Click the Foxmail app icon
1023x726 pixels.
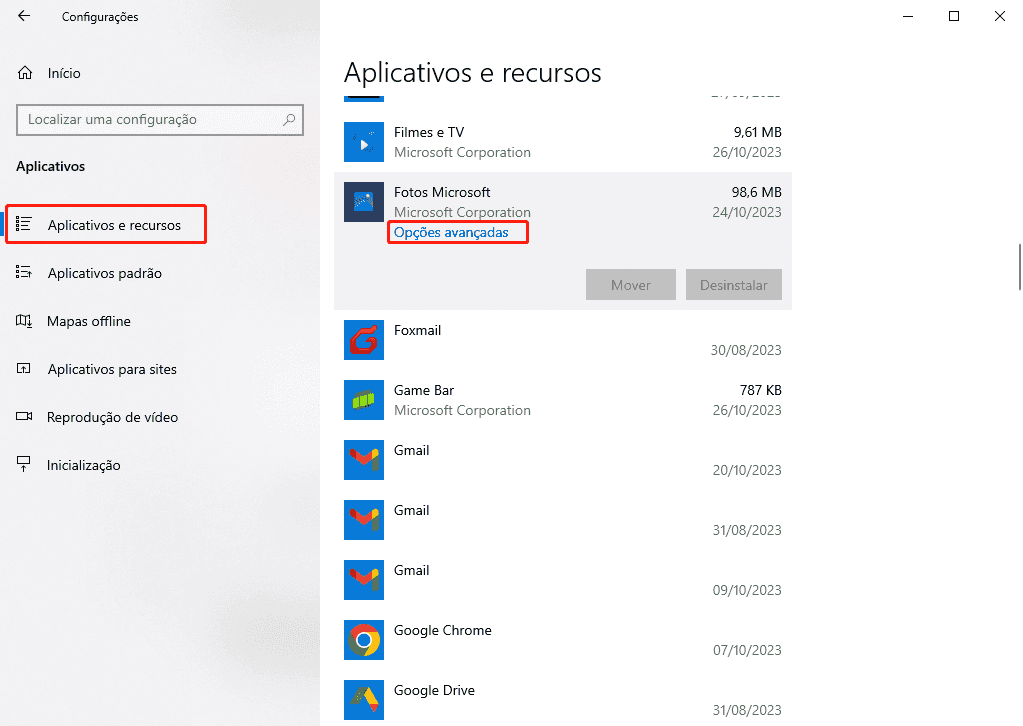pyautogui.click(x=363, y=340)
